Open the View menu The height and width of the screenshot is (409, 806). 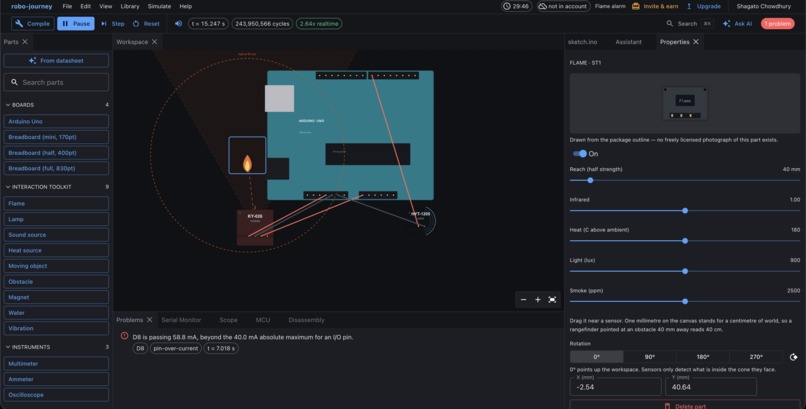(x=105, y=6)
